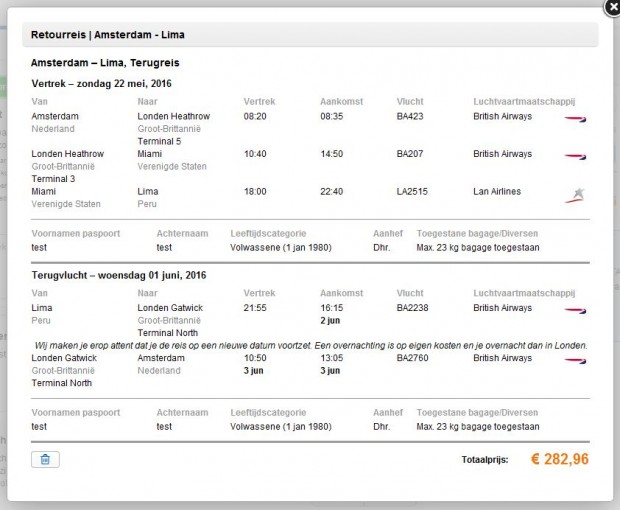Screen dimensions: 620x510
Task: Click 'Terugvlucht – woensdag 01 juni, 2016' heading
Action: 119,275
